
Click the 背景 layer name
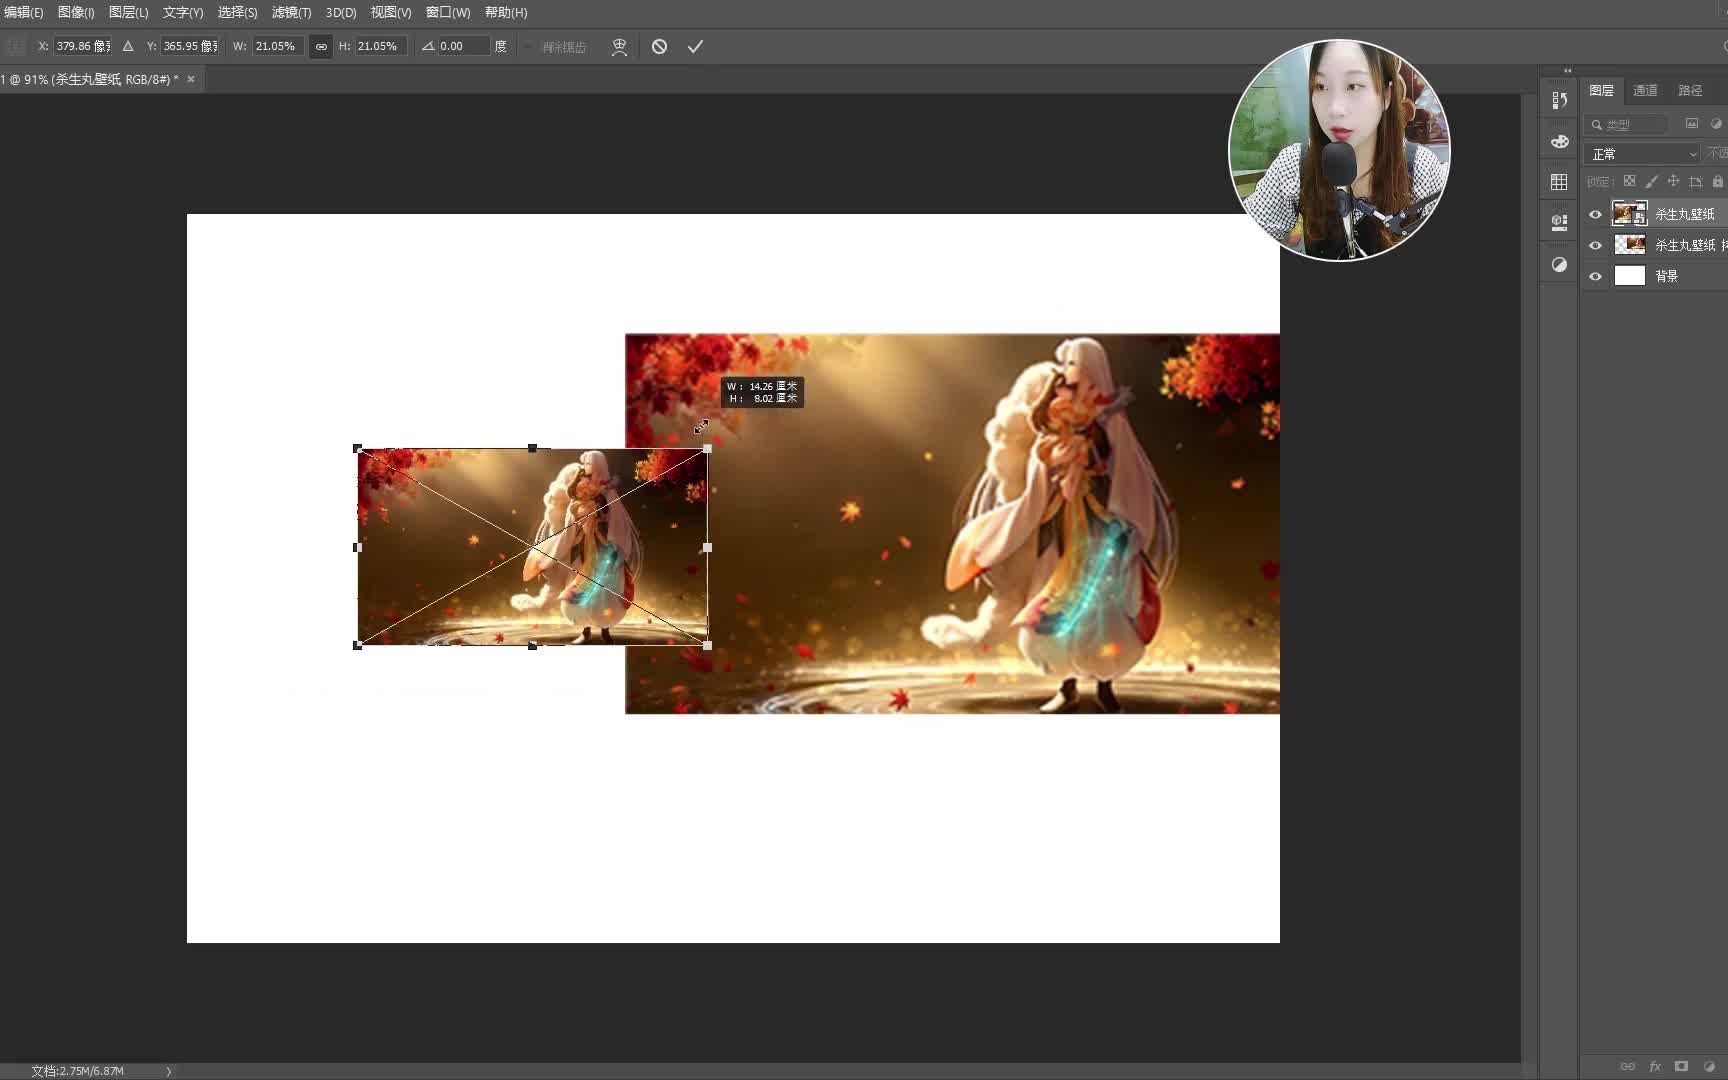(x=1666, y=276)
